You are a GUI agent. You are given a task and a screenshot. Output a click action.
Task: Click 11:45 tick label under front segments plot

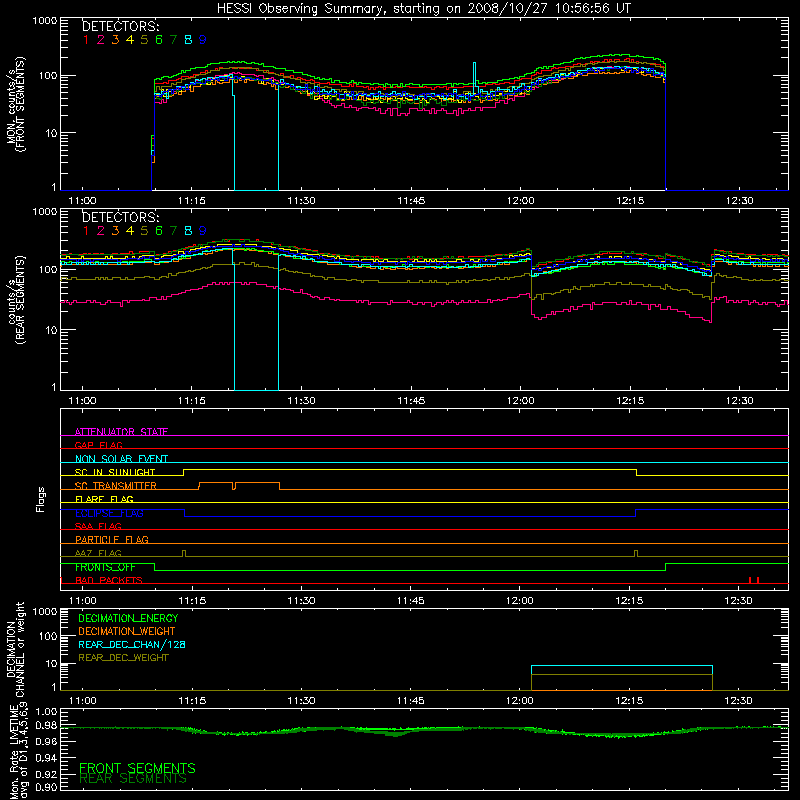click(x=411, y=201)
